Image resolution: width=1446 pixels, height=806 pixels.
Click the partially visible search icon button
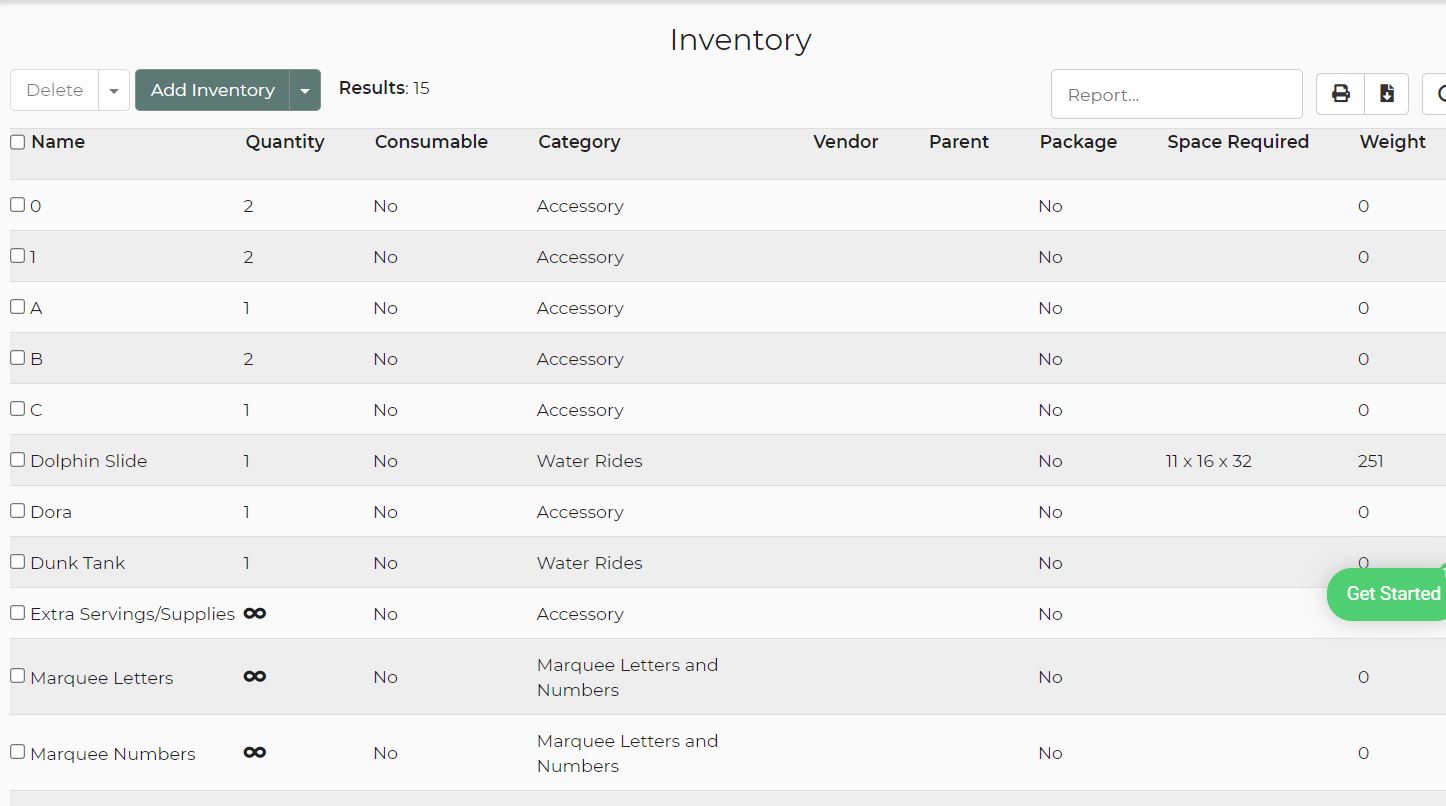(x=1436, y=94)
